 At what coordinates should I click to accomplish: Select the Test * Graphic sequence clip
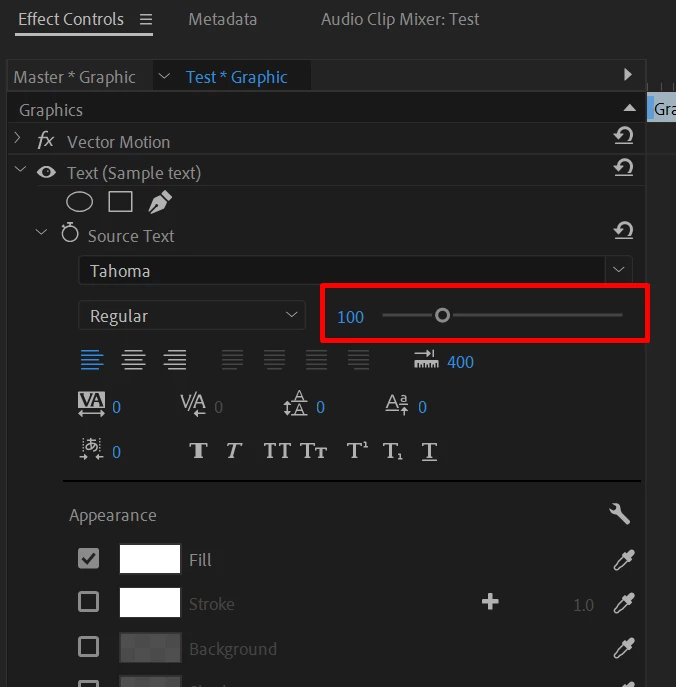coord(237,77)
